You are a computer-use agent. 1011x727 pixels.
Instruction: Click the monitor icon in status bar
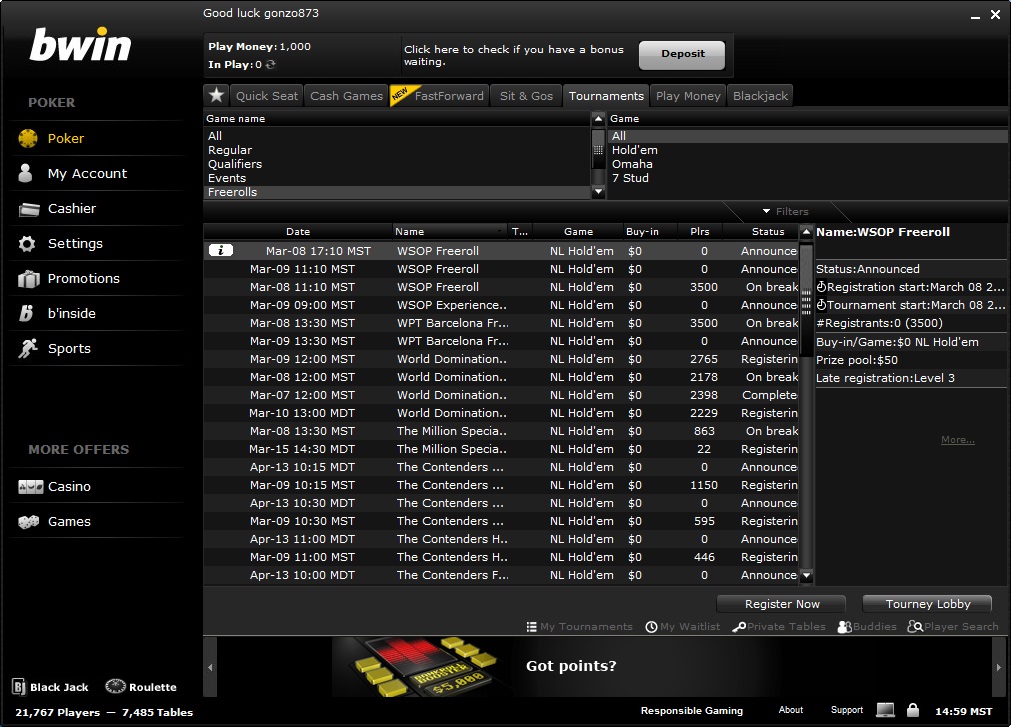pos(885,710)
